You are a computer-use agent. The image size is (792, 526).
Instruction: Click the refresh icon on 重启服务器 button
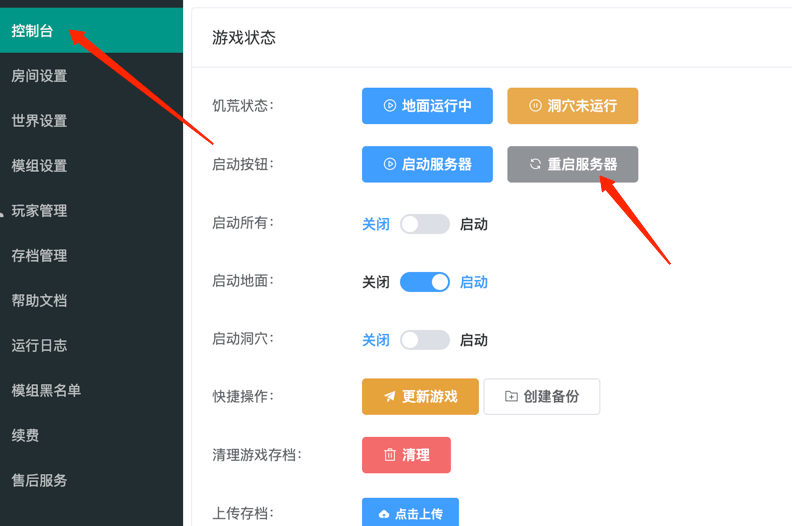(x=535, y=165)
